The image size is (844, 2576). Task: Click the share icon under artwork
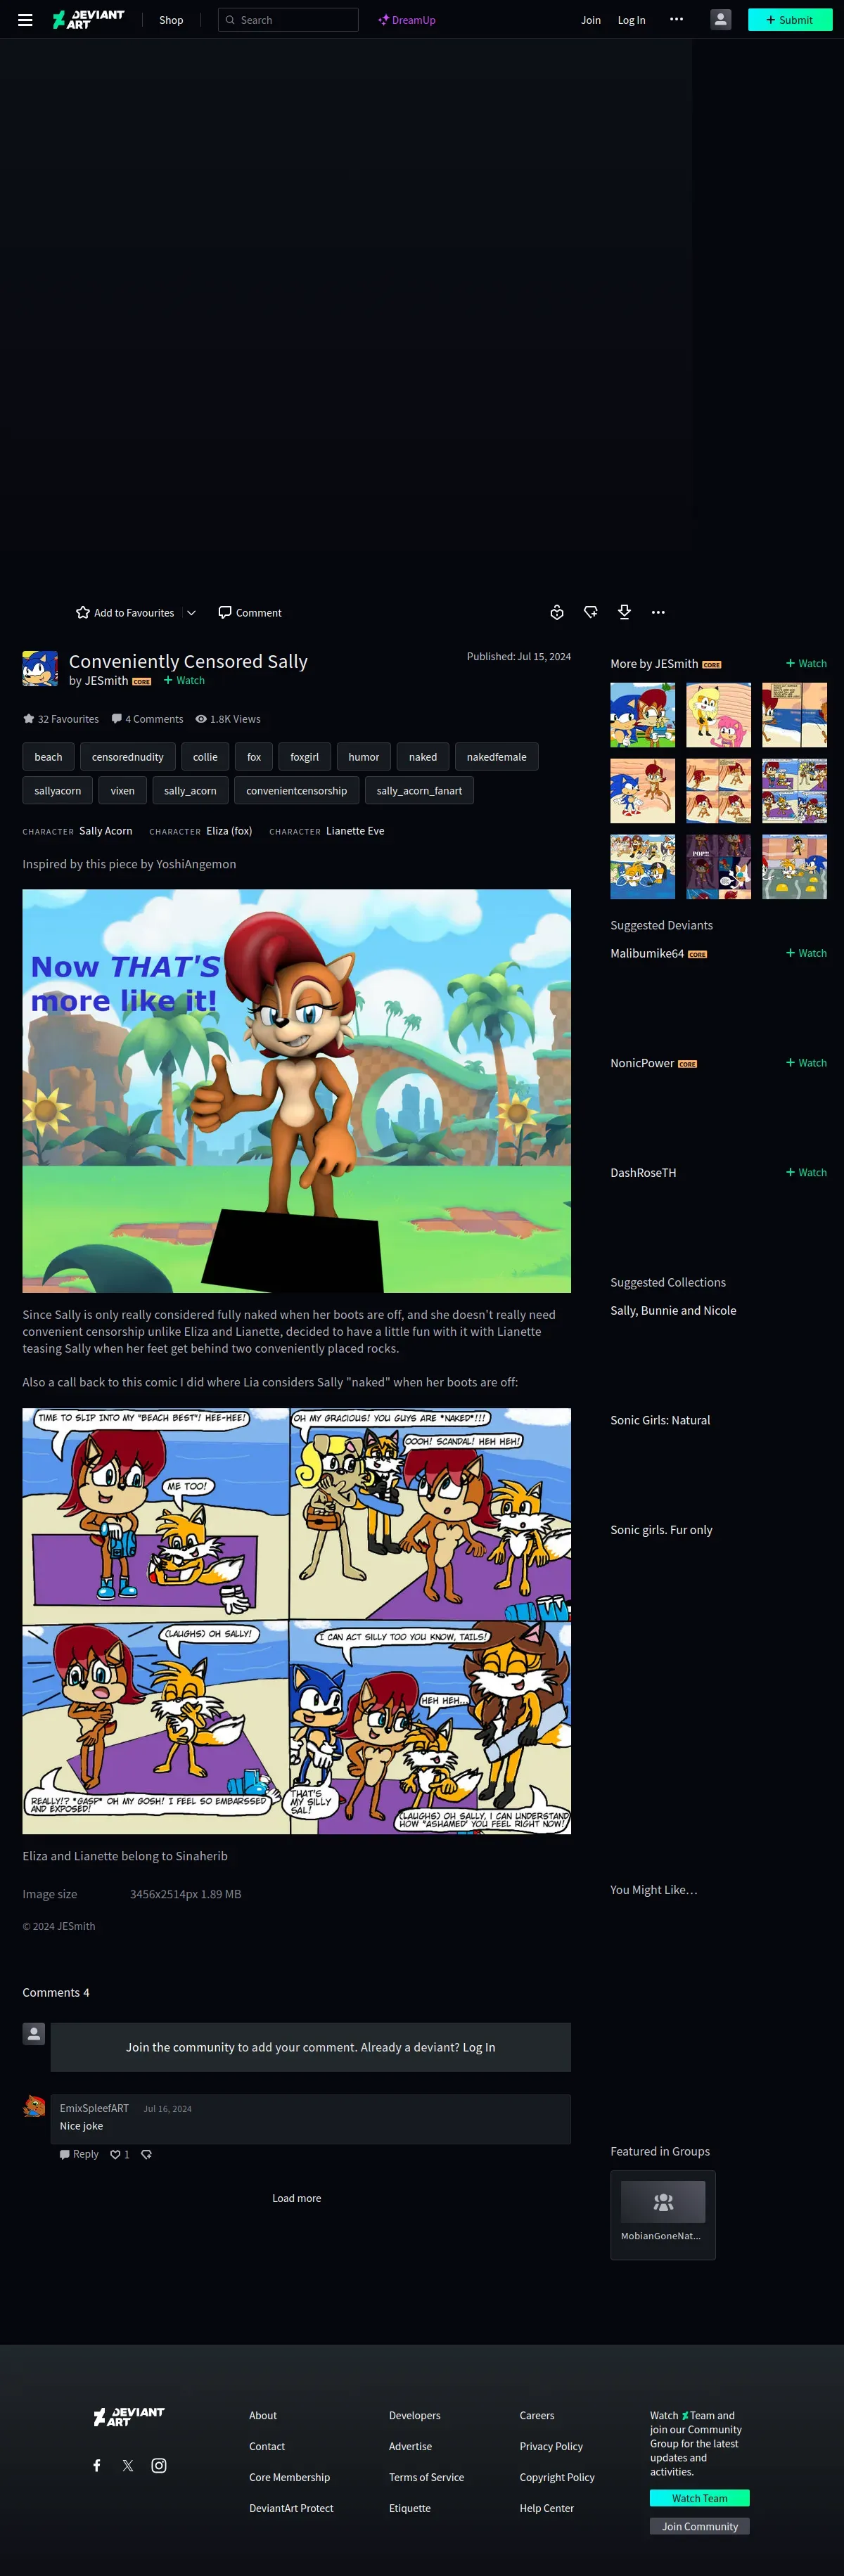591,612
